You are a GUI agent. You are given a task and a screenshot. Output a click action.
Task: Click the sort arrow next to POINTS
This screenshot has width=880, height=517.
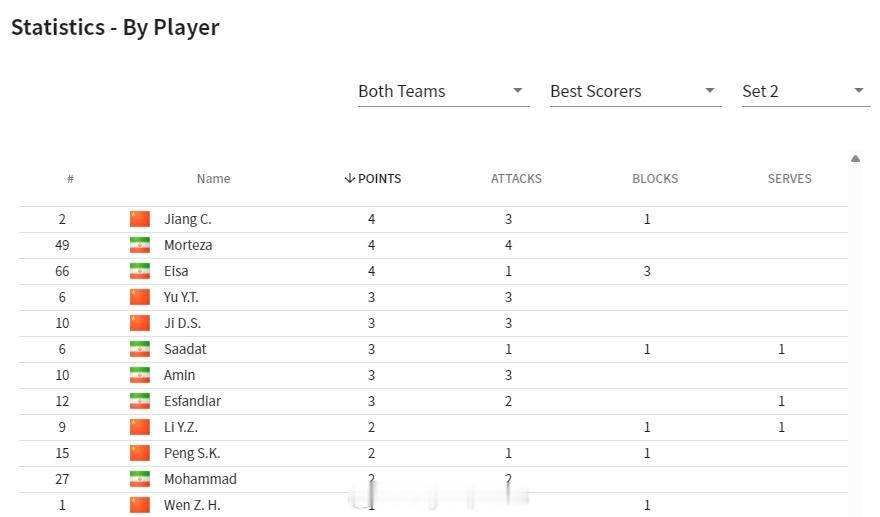(x=350, y=179)
